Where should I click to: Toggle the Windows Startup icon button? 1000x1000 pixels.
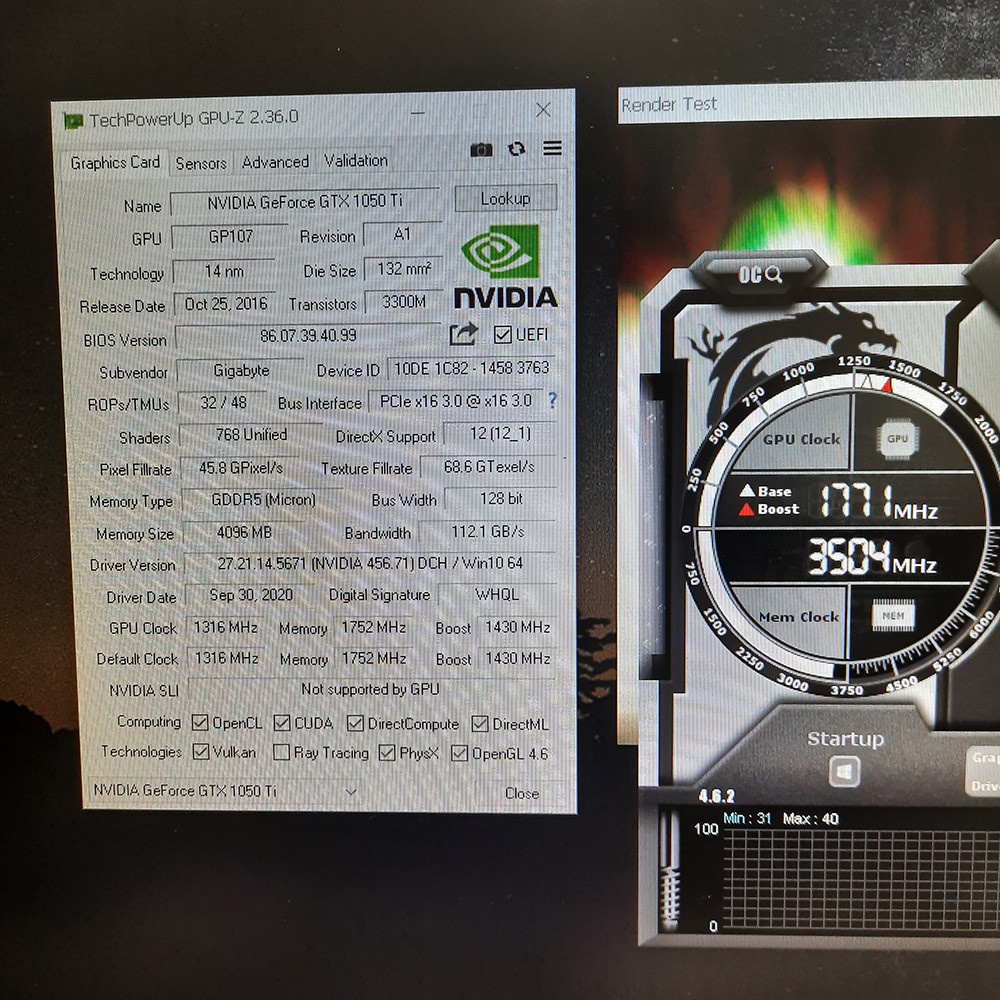(845, 772)
